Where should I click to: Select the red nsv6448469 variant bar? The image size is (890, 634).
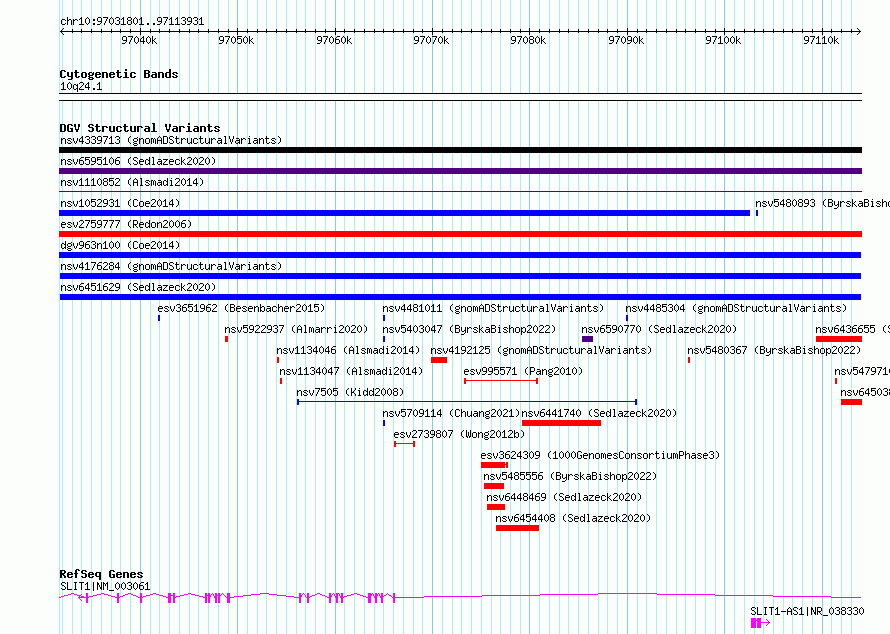click(x=496, y=507)
